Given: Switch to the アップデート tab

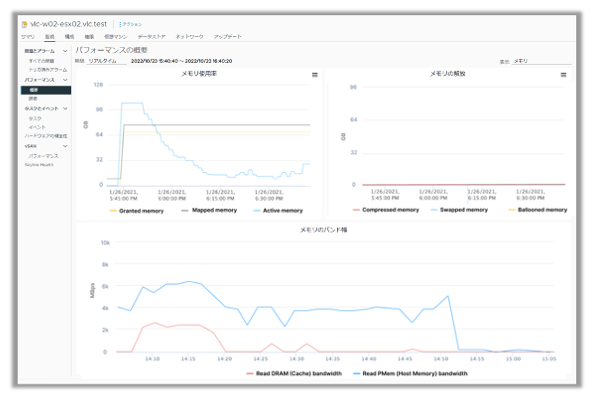Looking at the screenshot, I should tap(227, 36).
